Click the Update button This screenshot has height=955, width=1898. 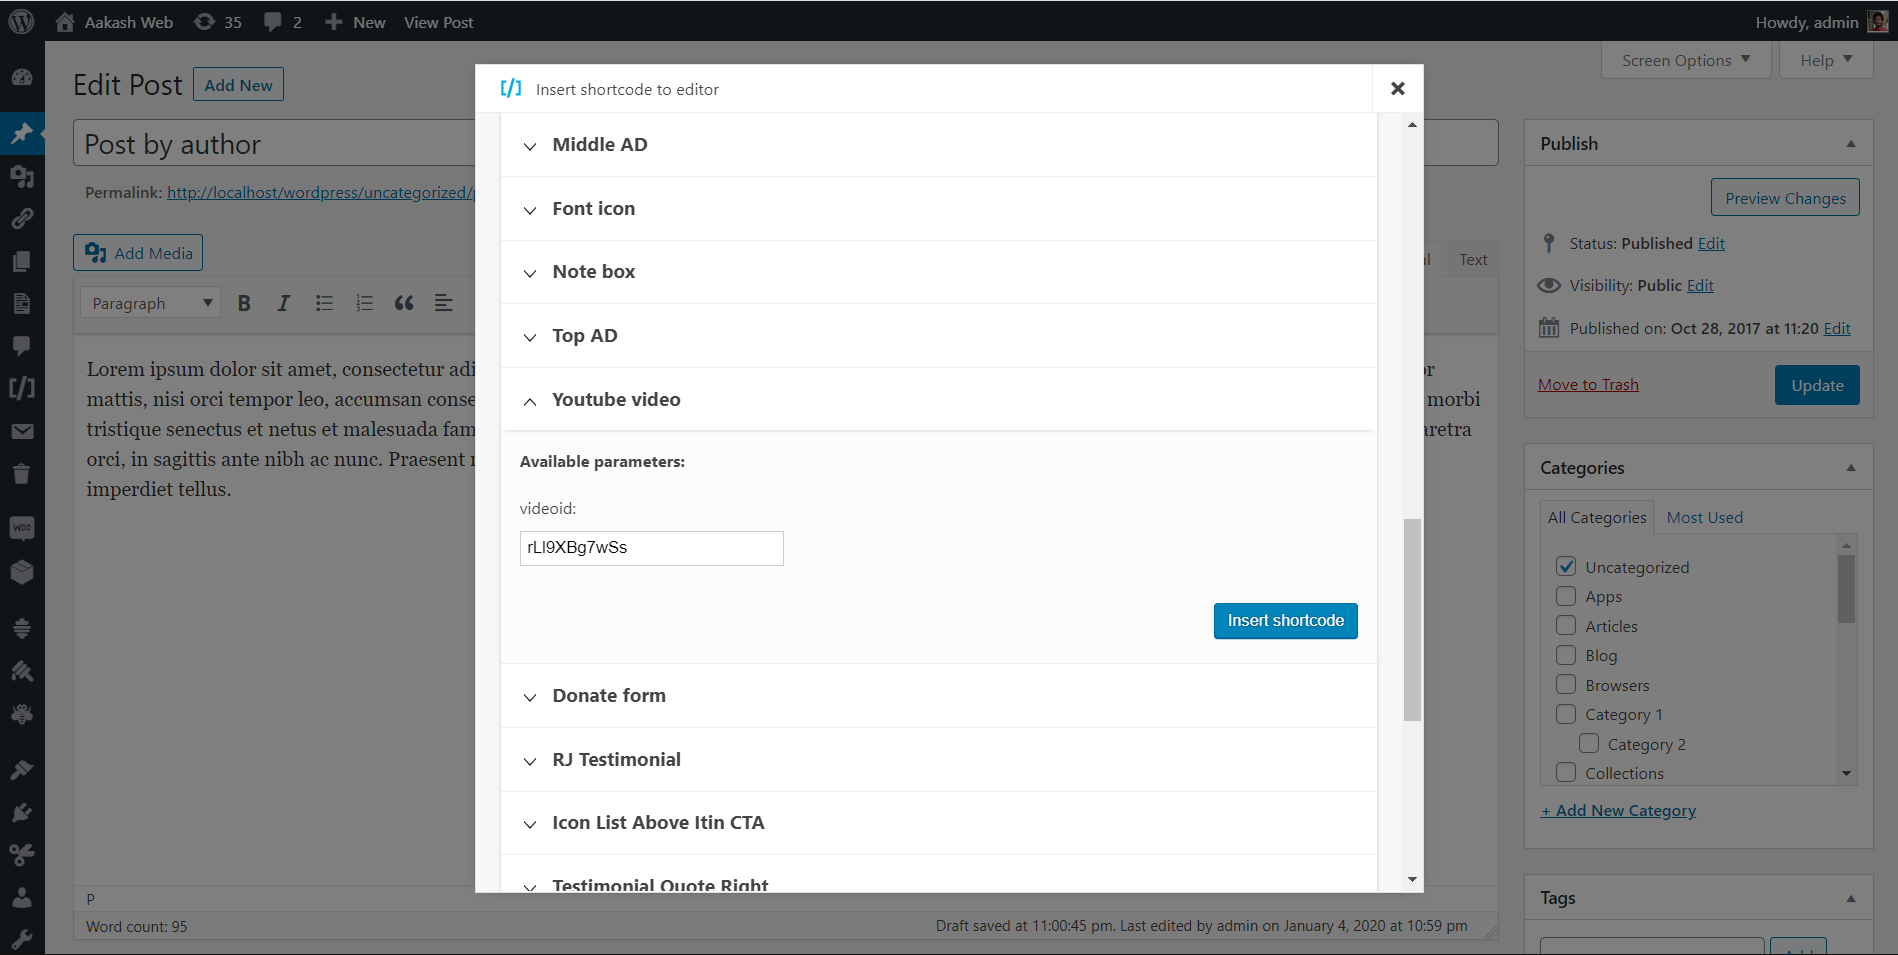[1817, 385]
